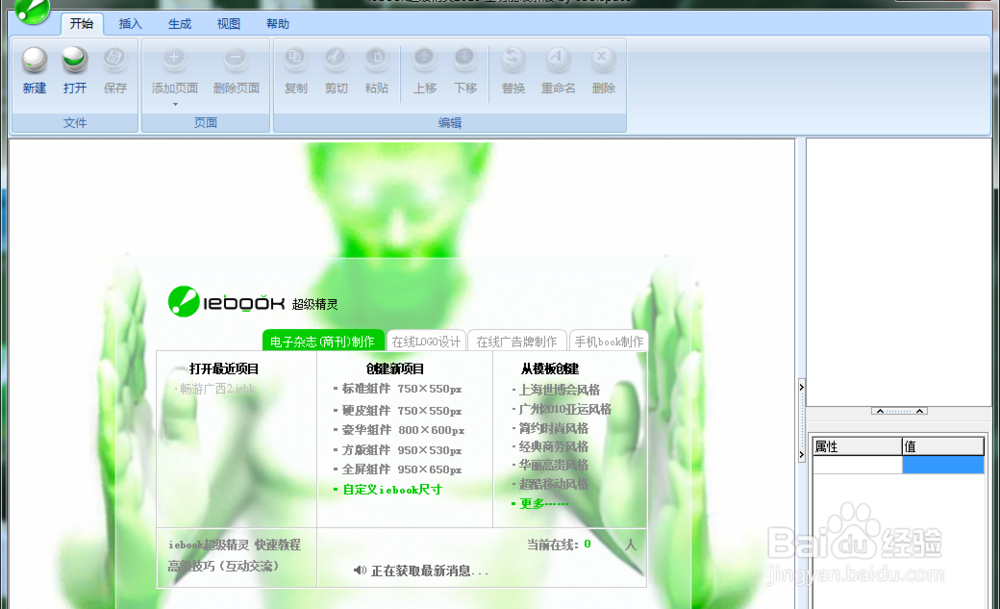The image size is (1000, 609).
Task: Select the 在线LOGO设计 tab
Action: click(426, 341)
